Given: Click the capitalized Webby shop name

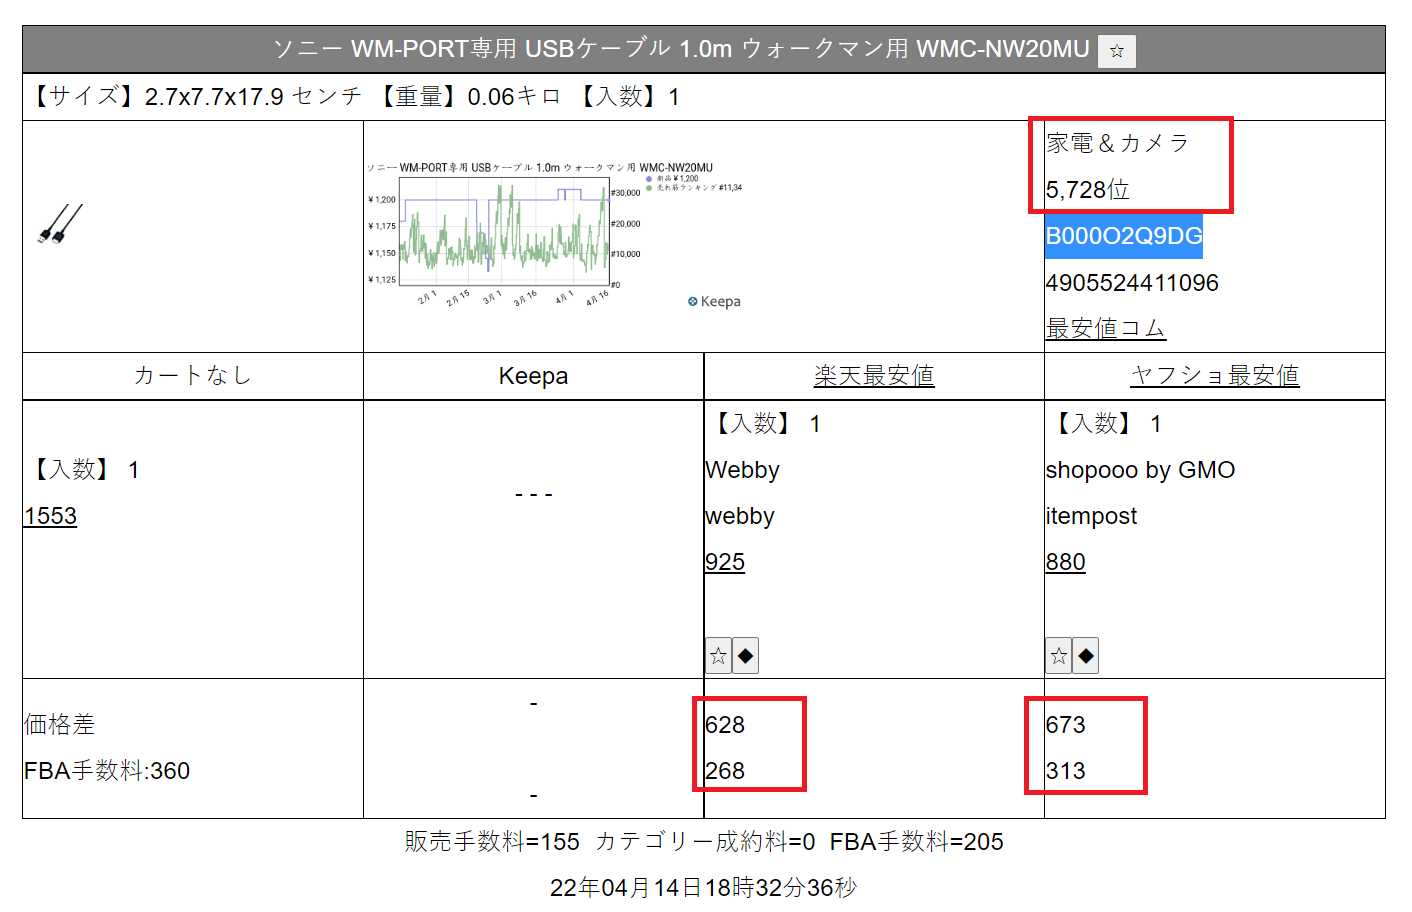Looking at the screenshot, I should [x=742, y=470].
